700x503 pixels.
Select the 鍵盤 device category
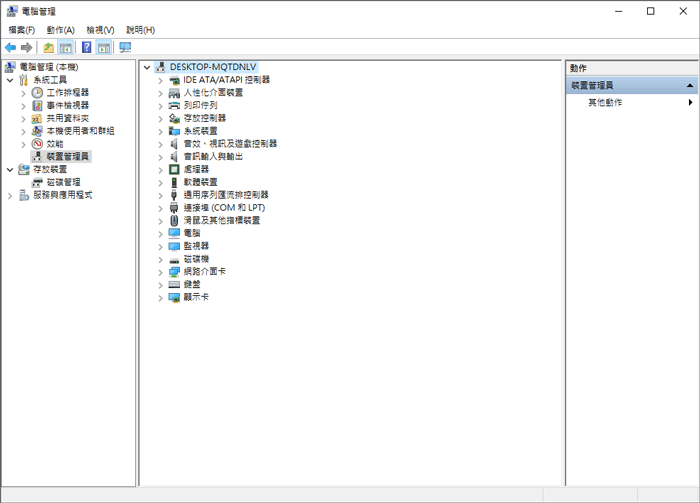pos(192,284)
